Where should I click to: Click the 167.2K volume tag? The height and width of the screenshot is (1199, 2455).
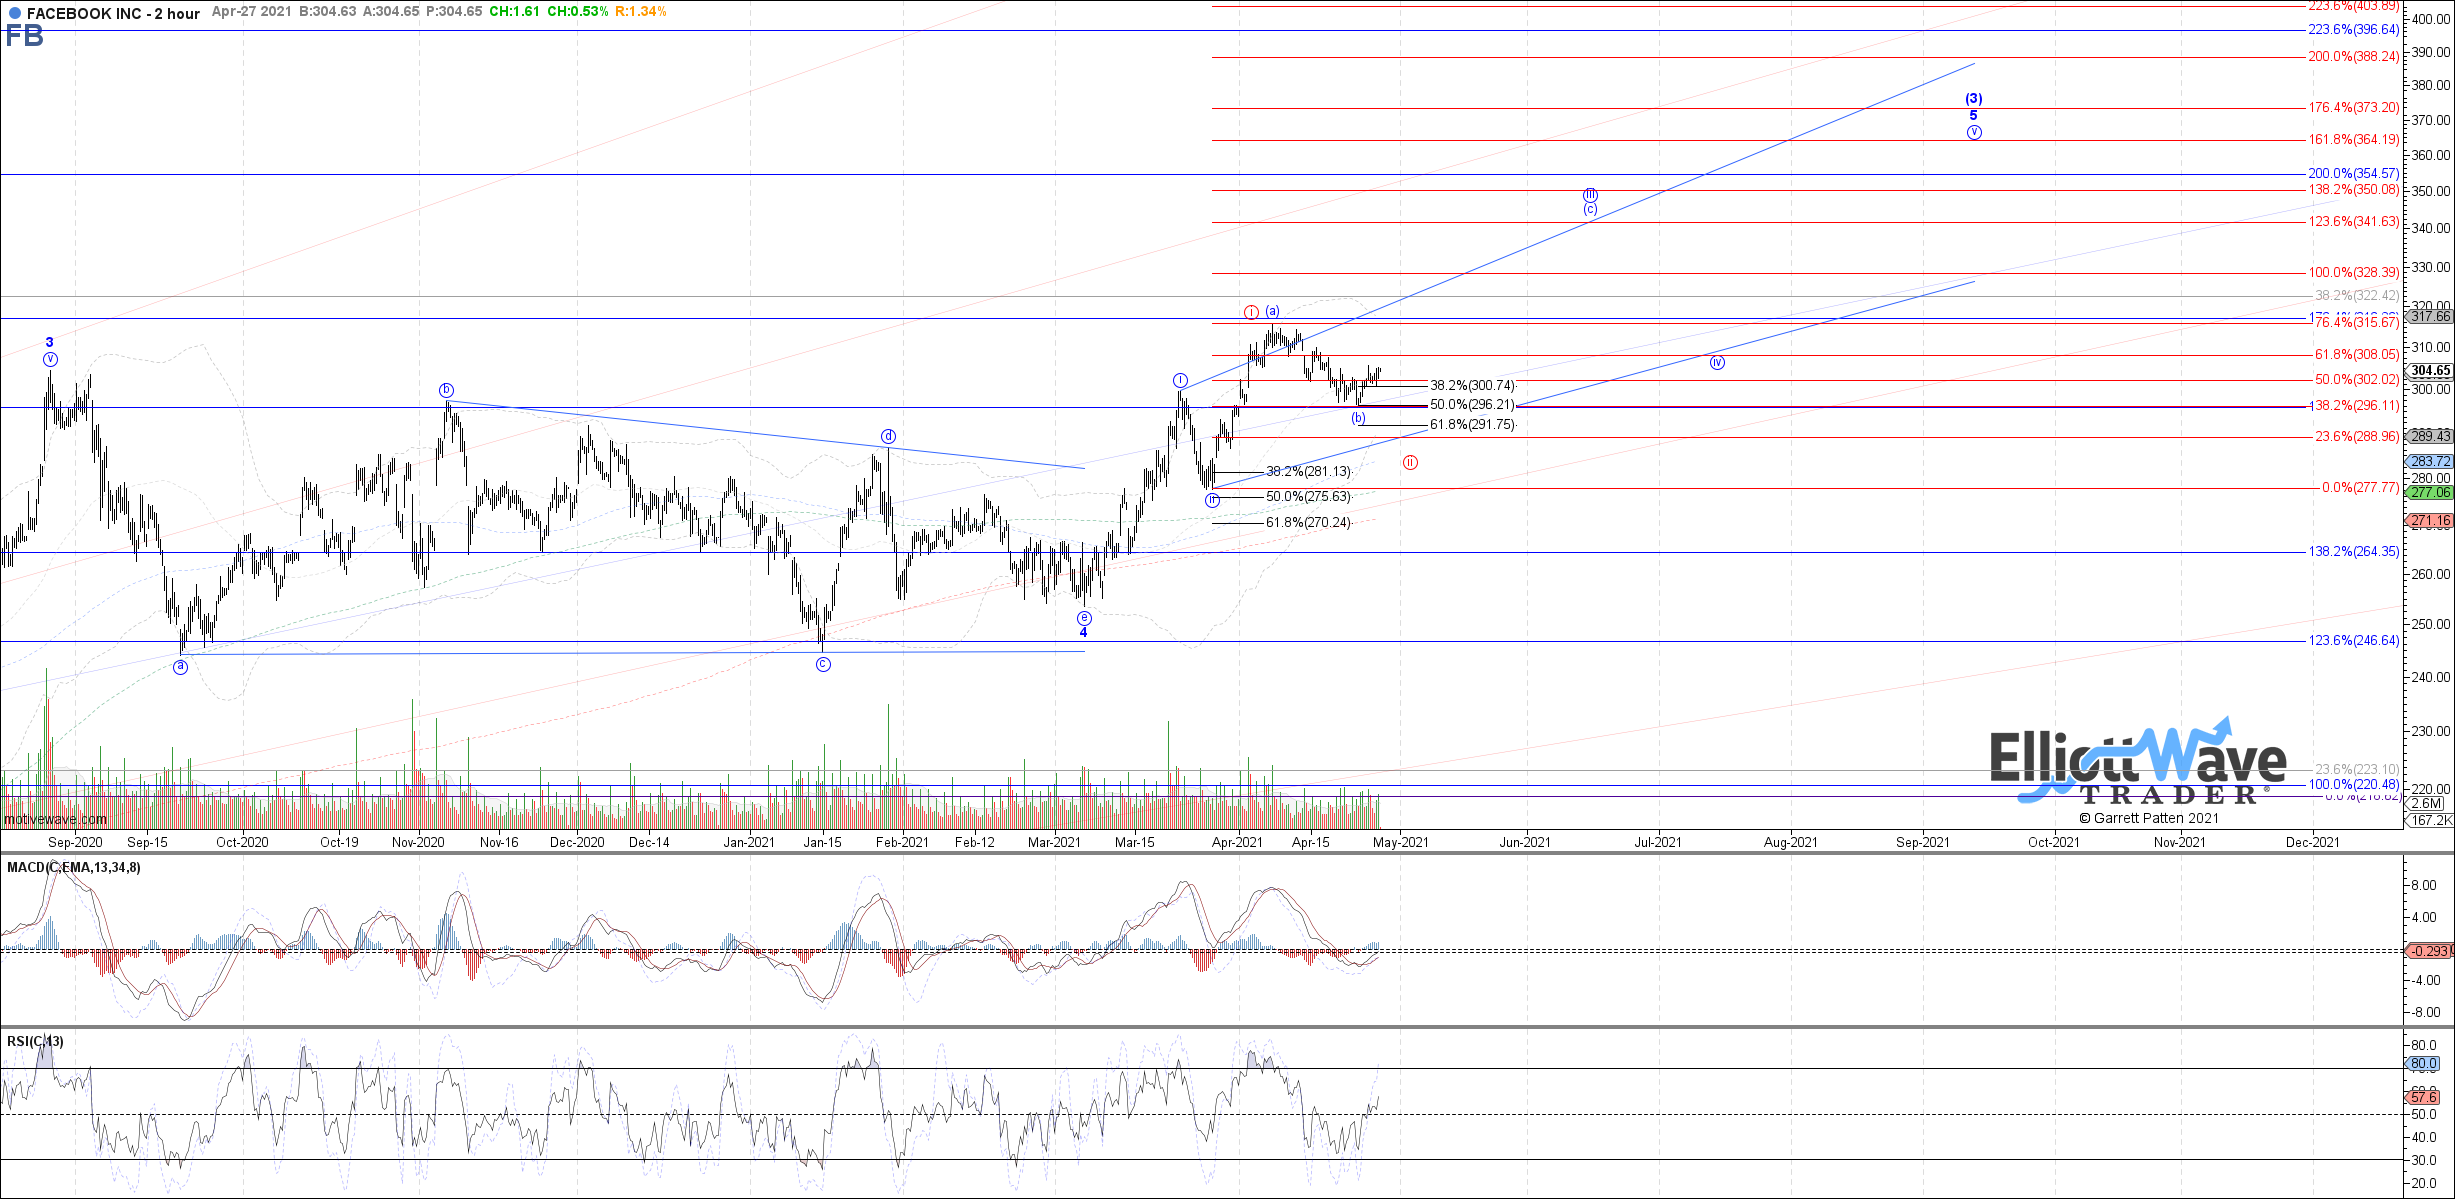2430,820
